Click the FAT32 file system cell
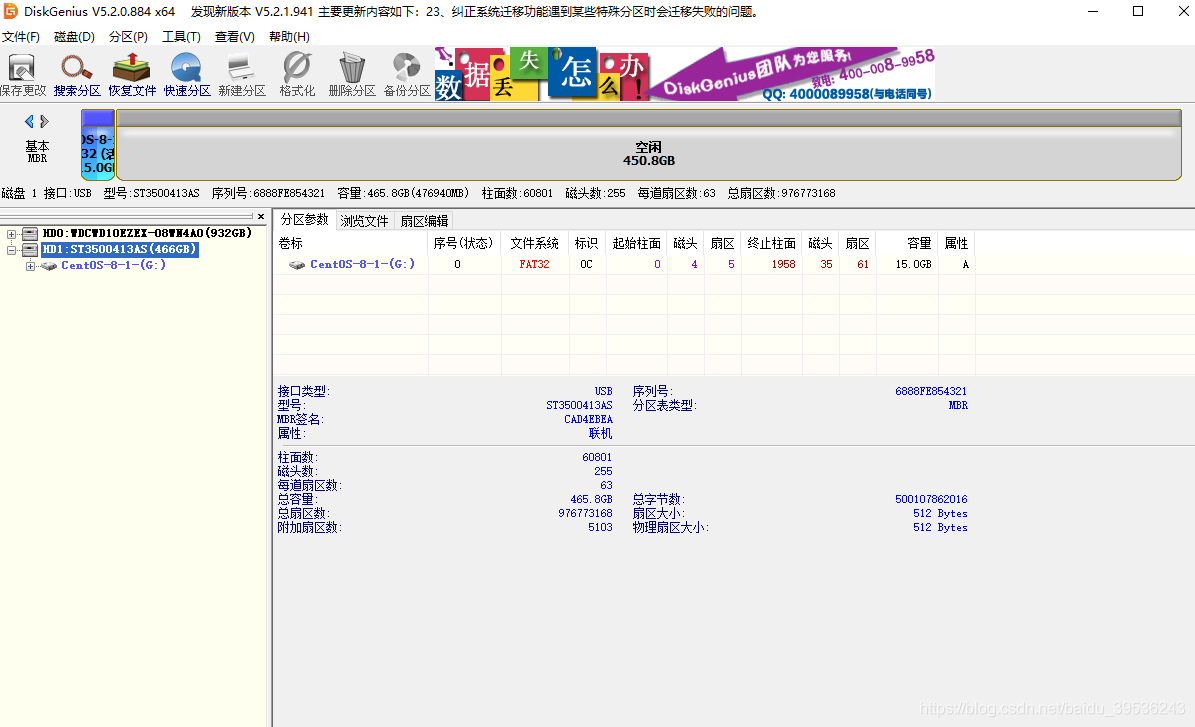 [534, 264]
